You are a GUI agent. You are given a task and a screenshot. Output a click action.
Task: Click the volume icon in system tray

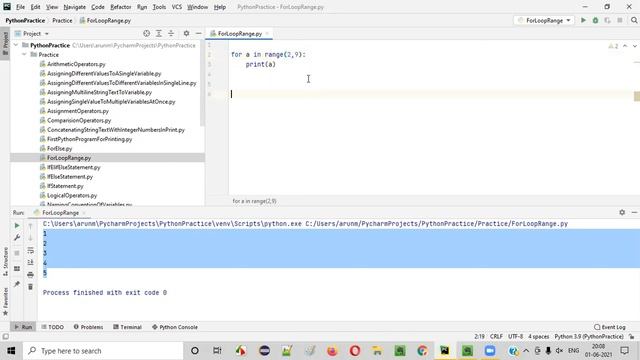(x=559, y=351)
